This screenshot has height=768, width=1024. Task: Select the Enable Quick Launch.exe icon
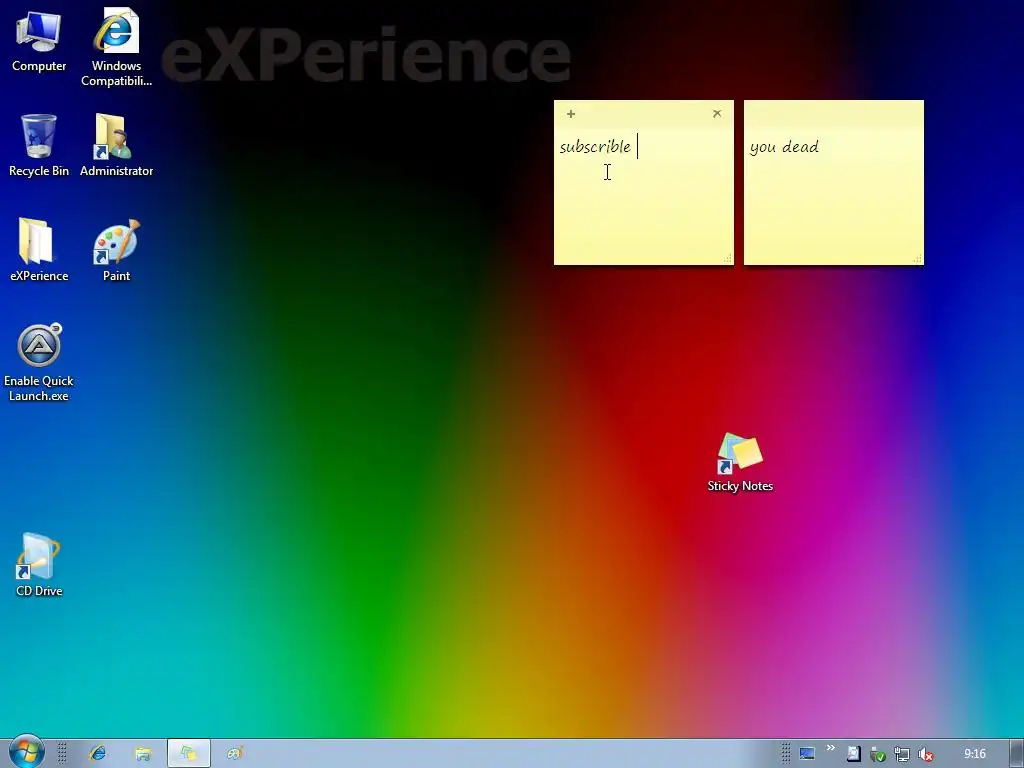(x=39, y=362)
